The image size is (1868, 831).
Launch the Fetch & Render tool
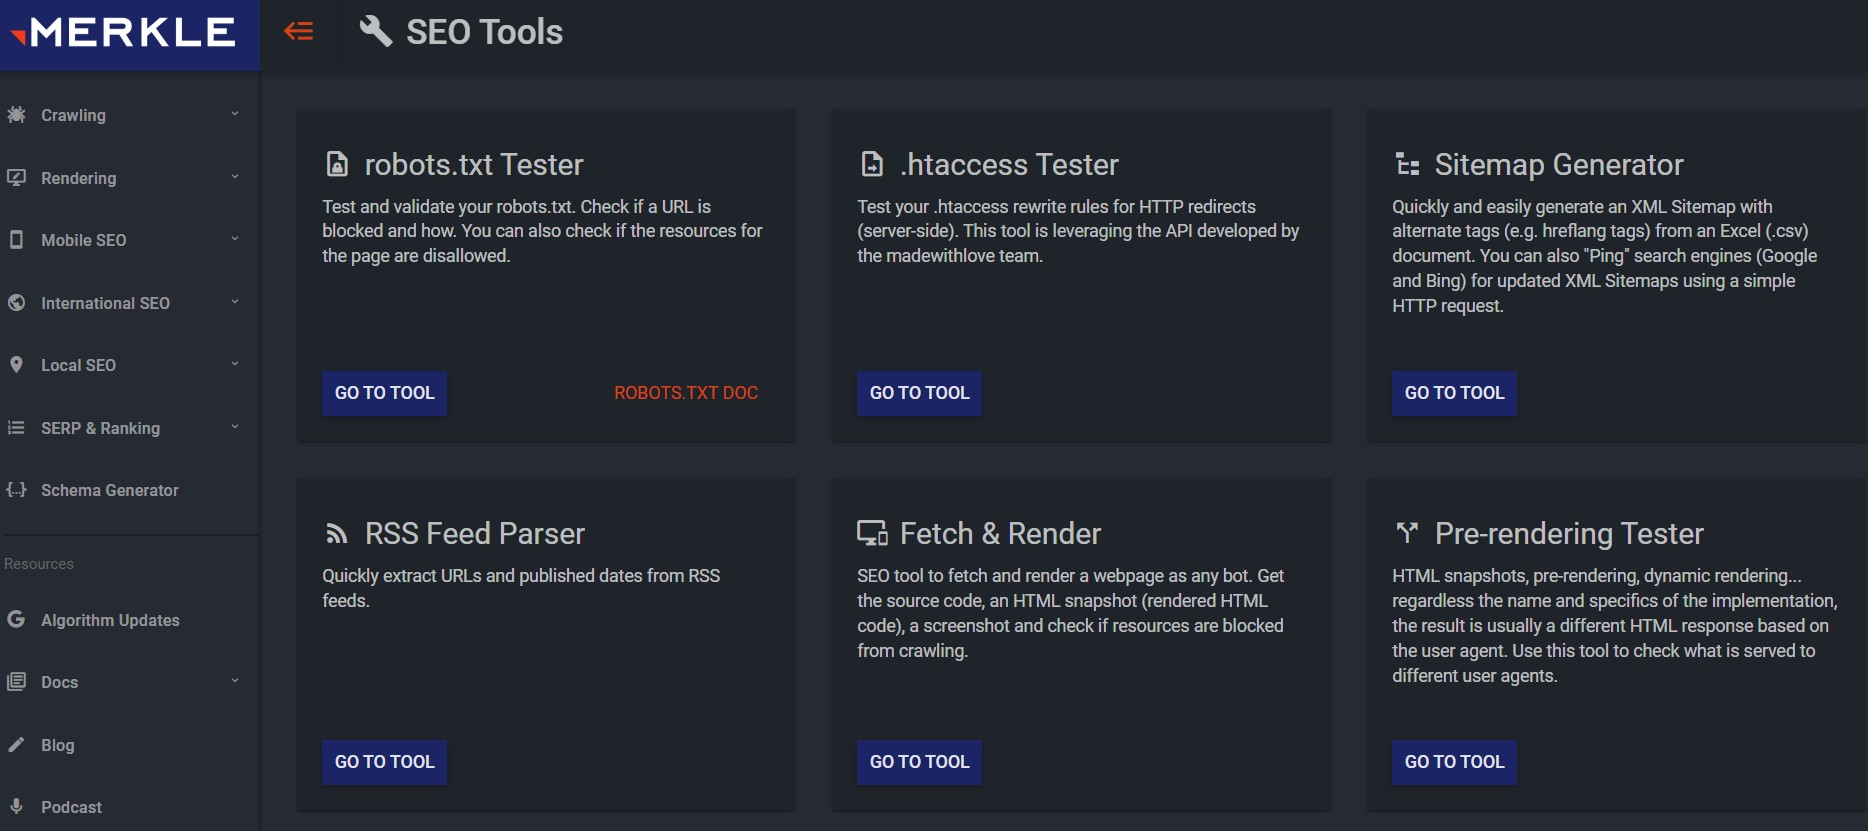pyautogui.click(x=919, y=762)
